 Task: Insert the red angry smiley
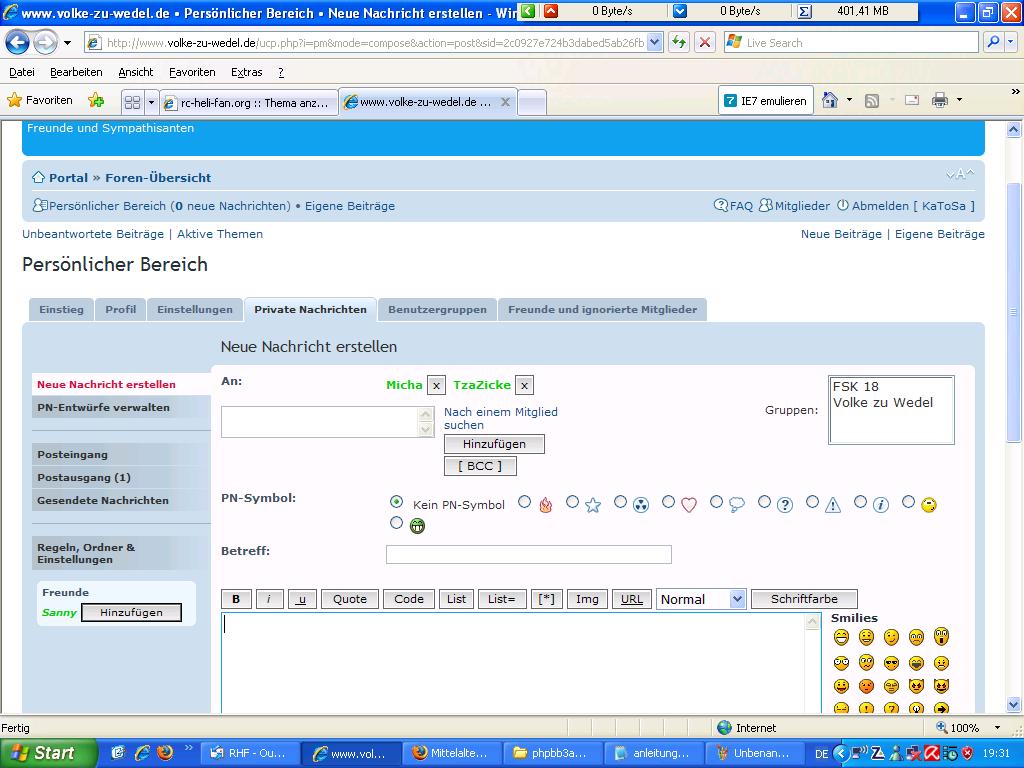866,686
